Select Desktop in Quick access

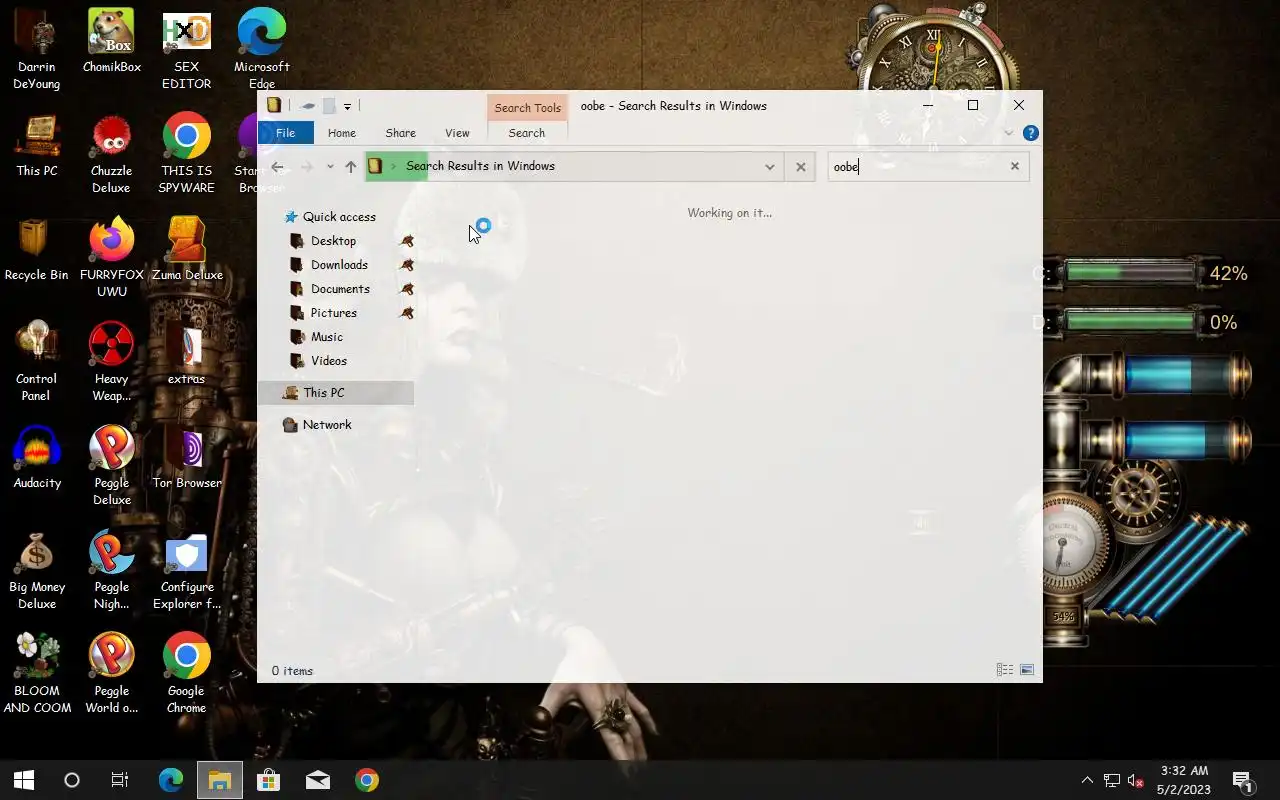pos(336,241)
